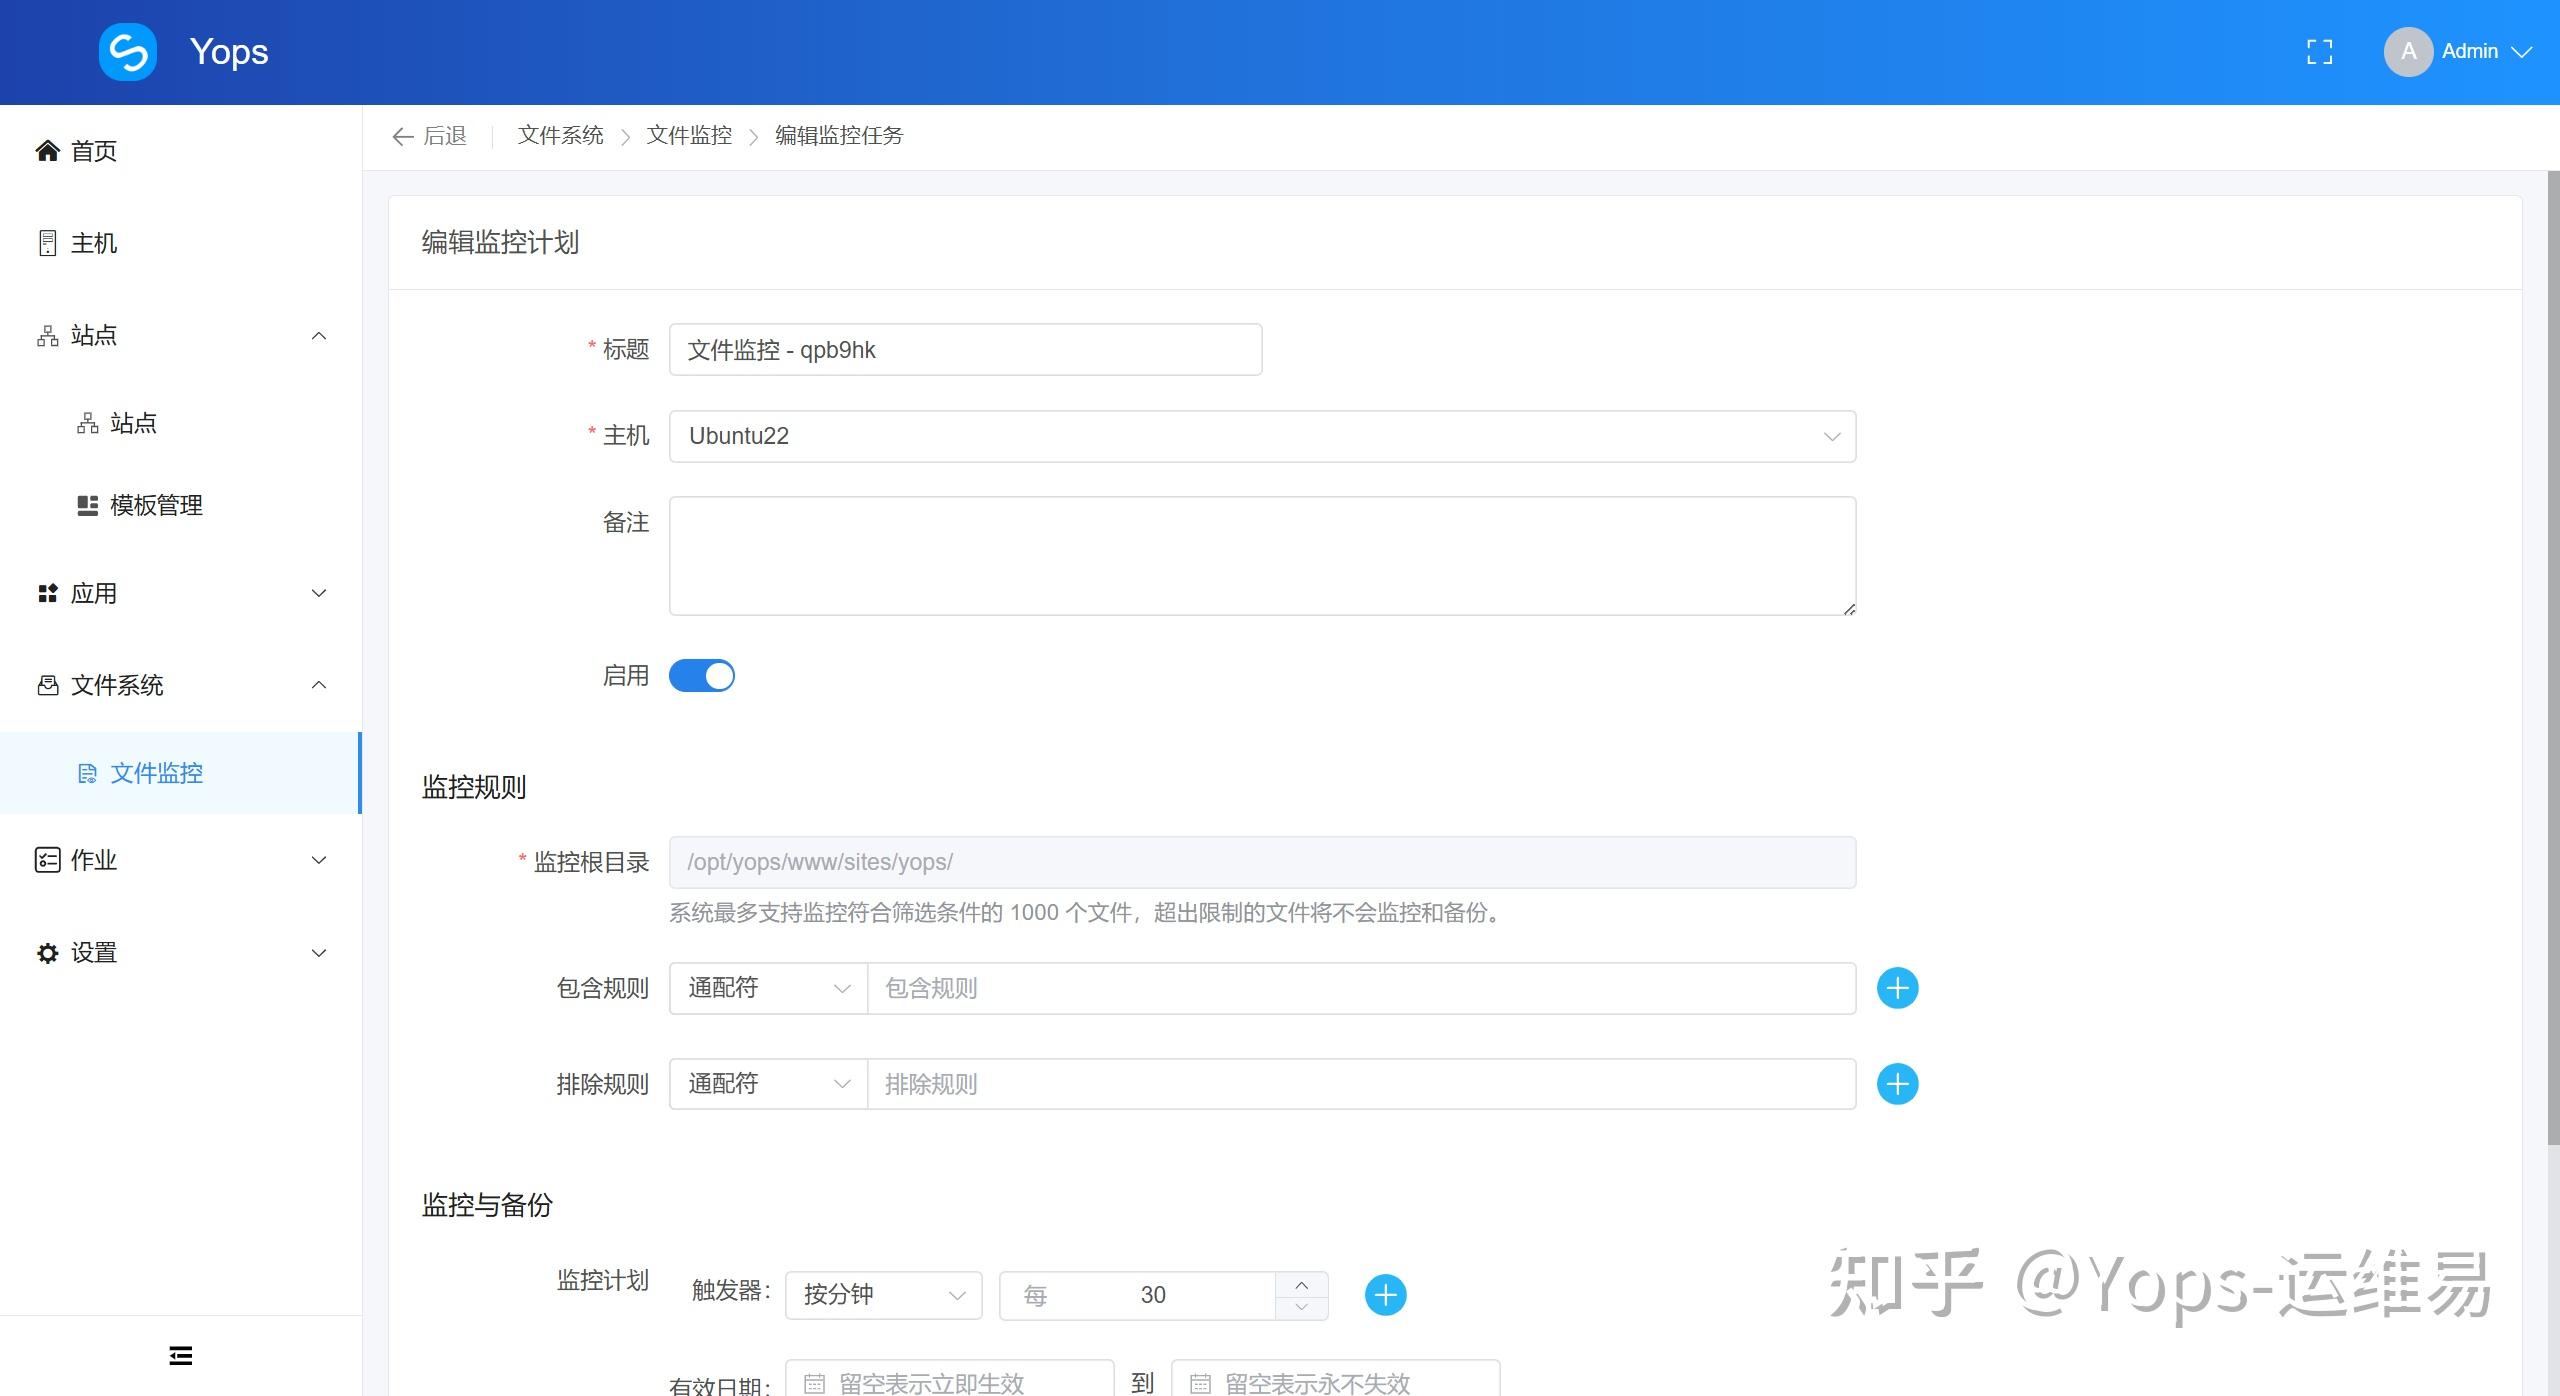2560x1396 pixels.
Task: Collapse the sidebar using bottom-left icon
Action: coord(180,1355)
